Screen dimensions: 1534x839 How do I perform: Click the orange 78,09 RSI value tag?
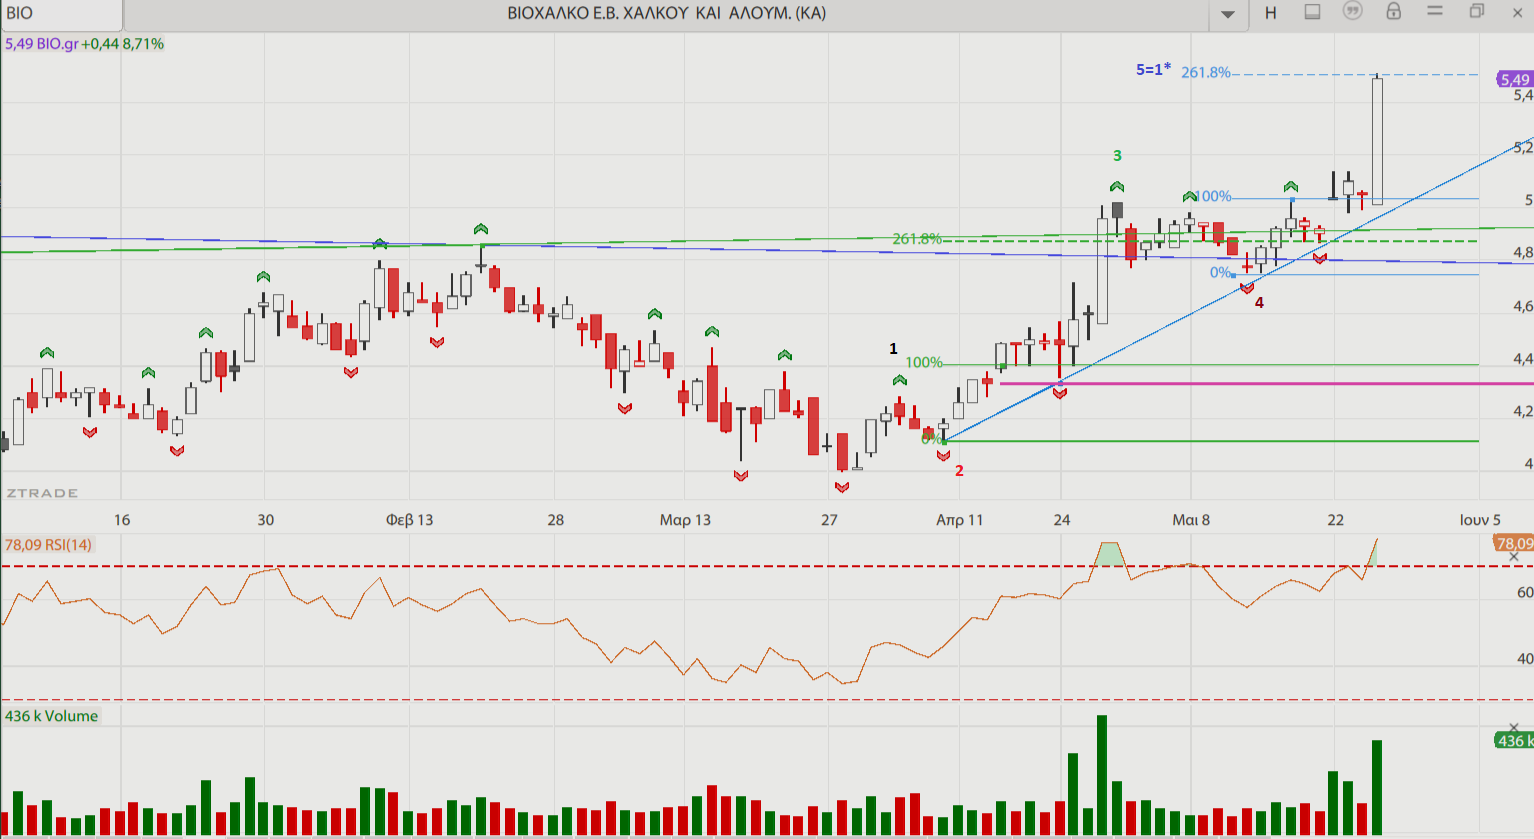[1513, 543]
